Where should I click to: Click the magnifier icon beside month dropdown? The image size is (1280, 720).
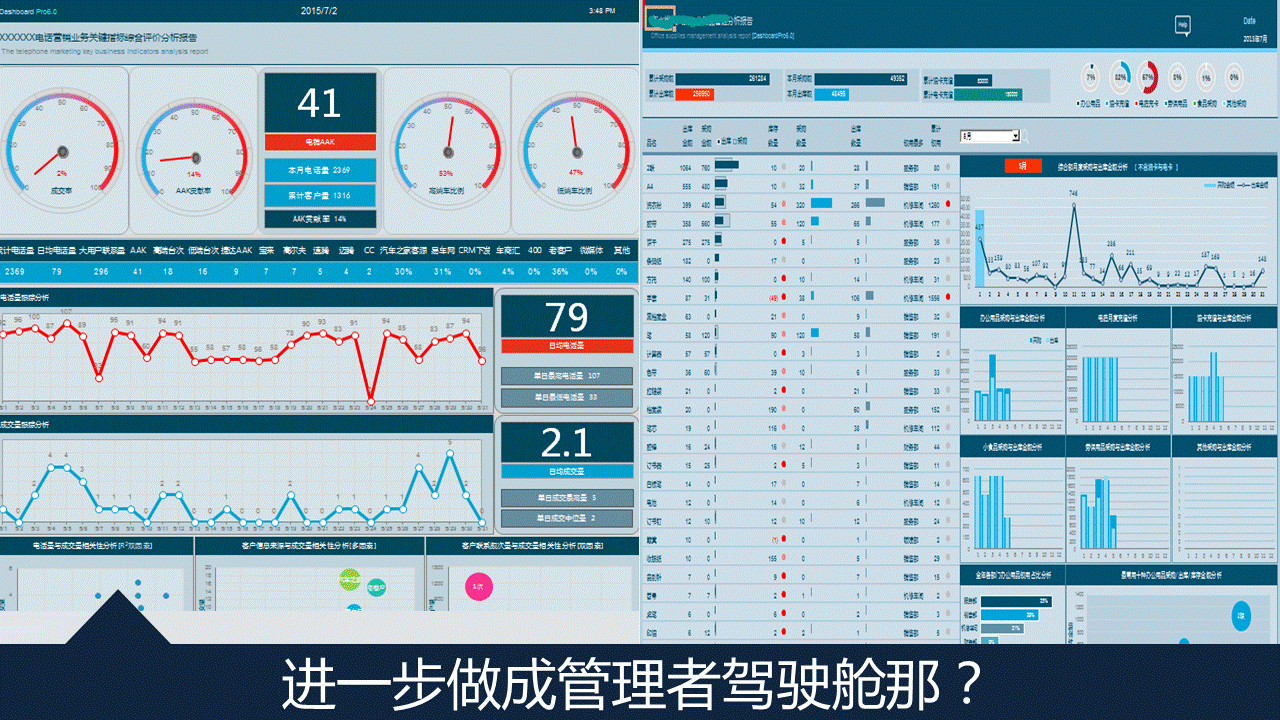[1026, 136]
